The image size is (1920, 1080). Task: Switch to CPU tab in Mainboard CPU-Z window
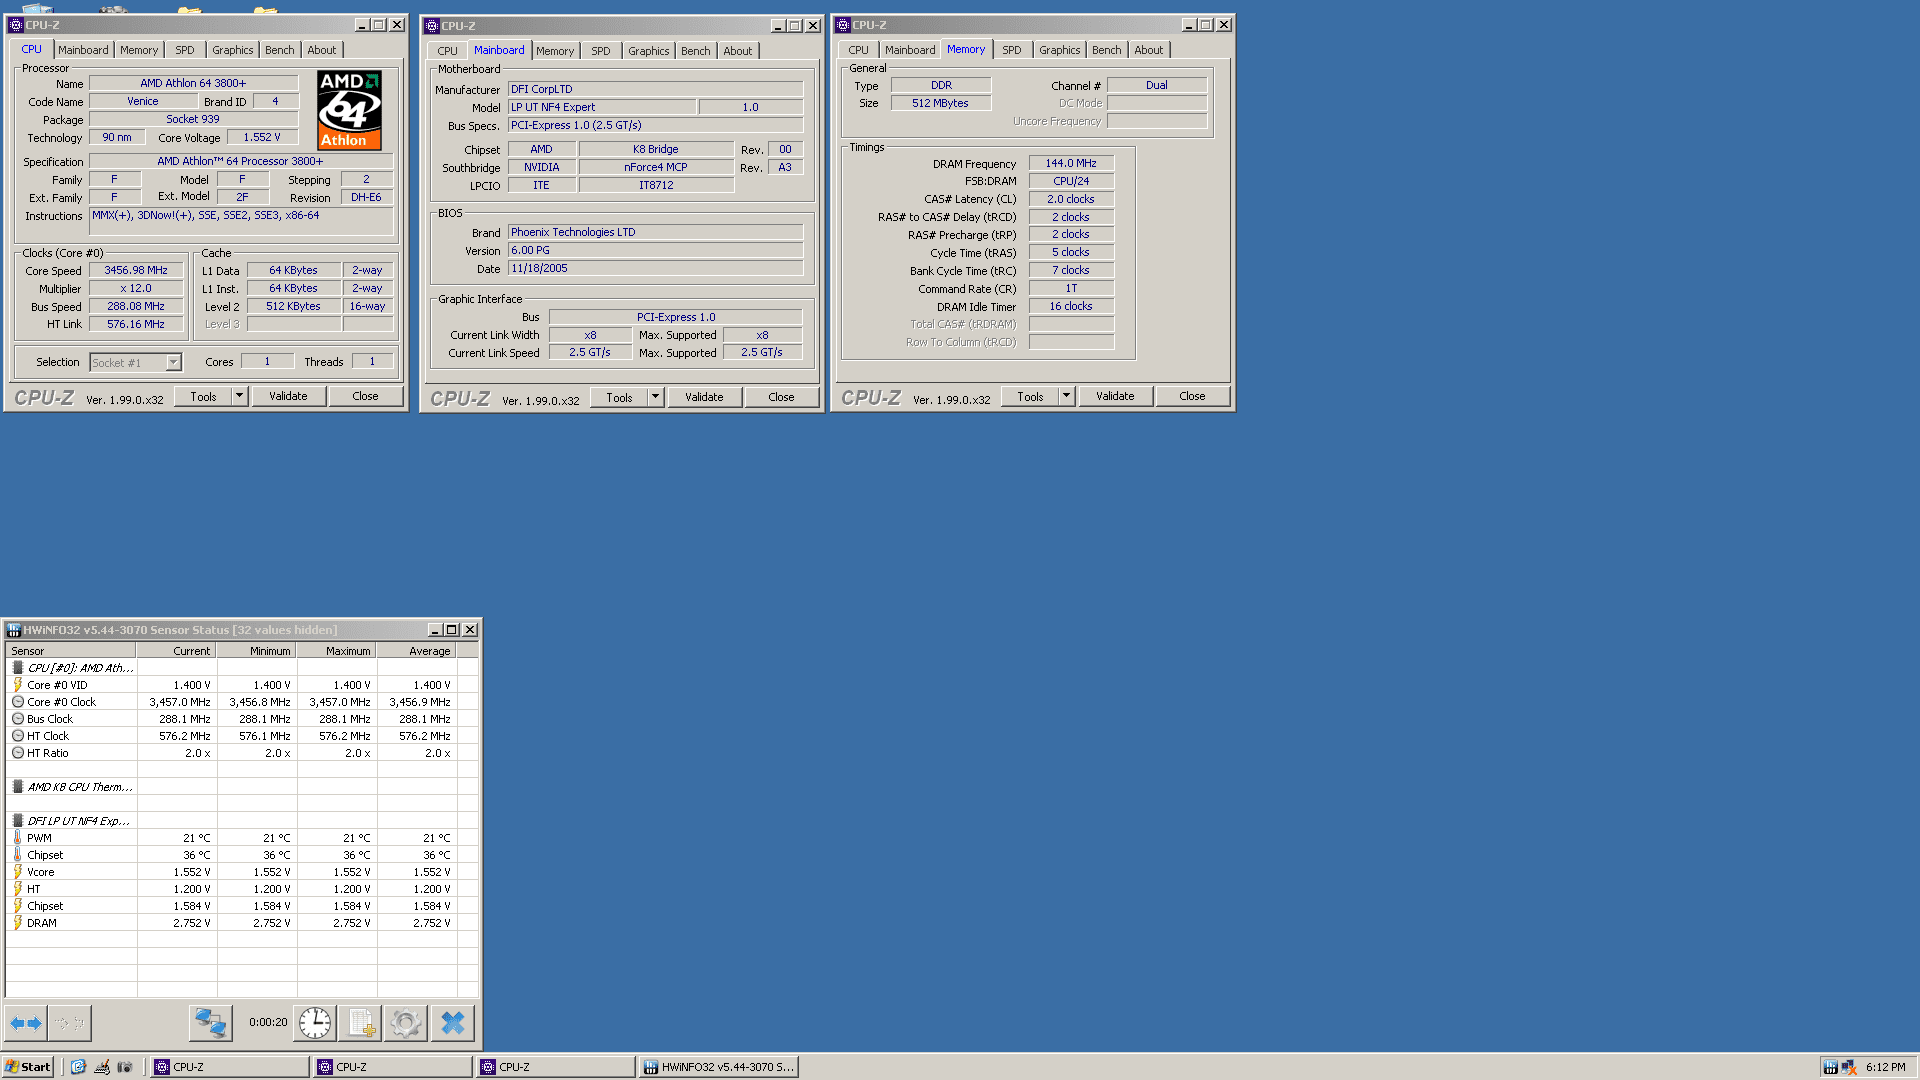click(447, 51)
